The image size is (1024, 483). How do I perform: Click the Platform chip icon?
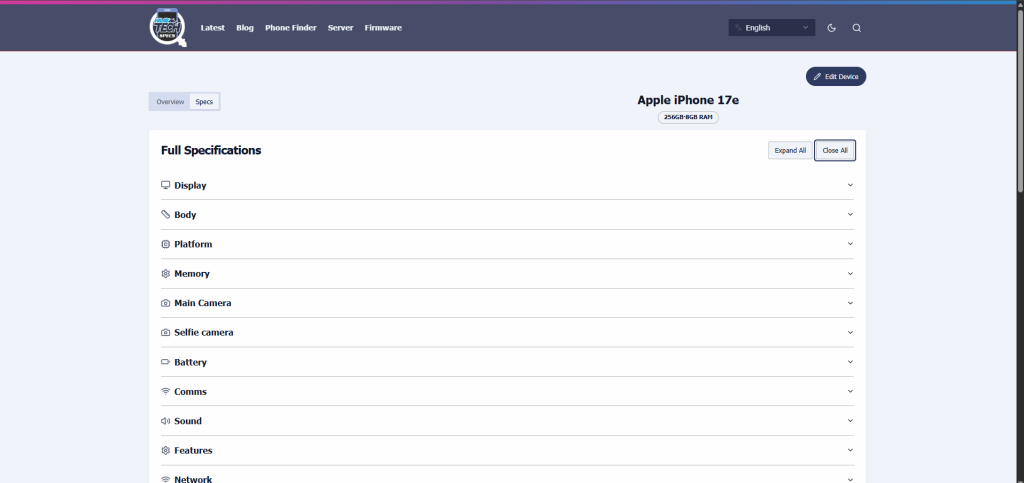pos(165,244)
